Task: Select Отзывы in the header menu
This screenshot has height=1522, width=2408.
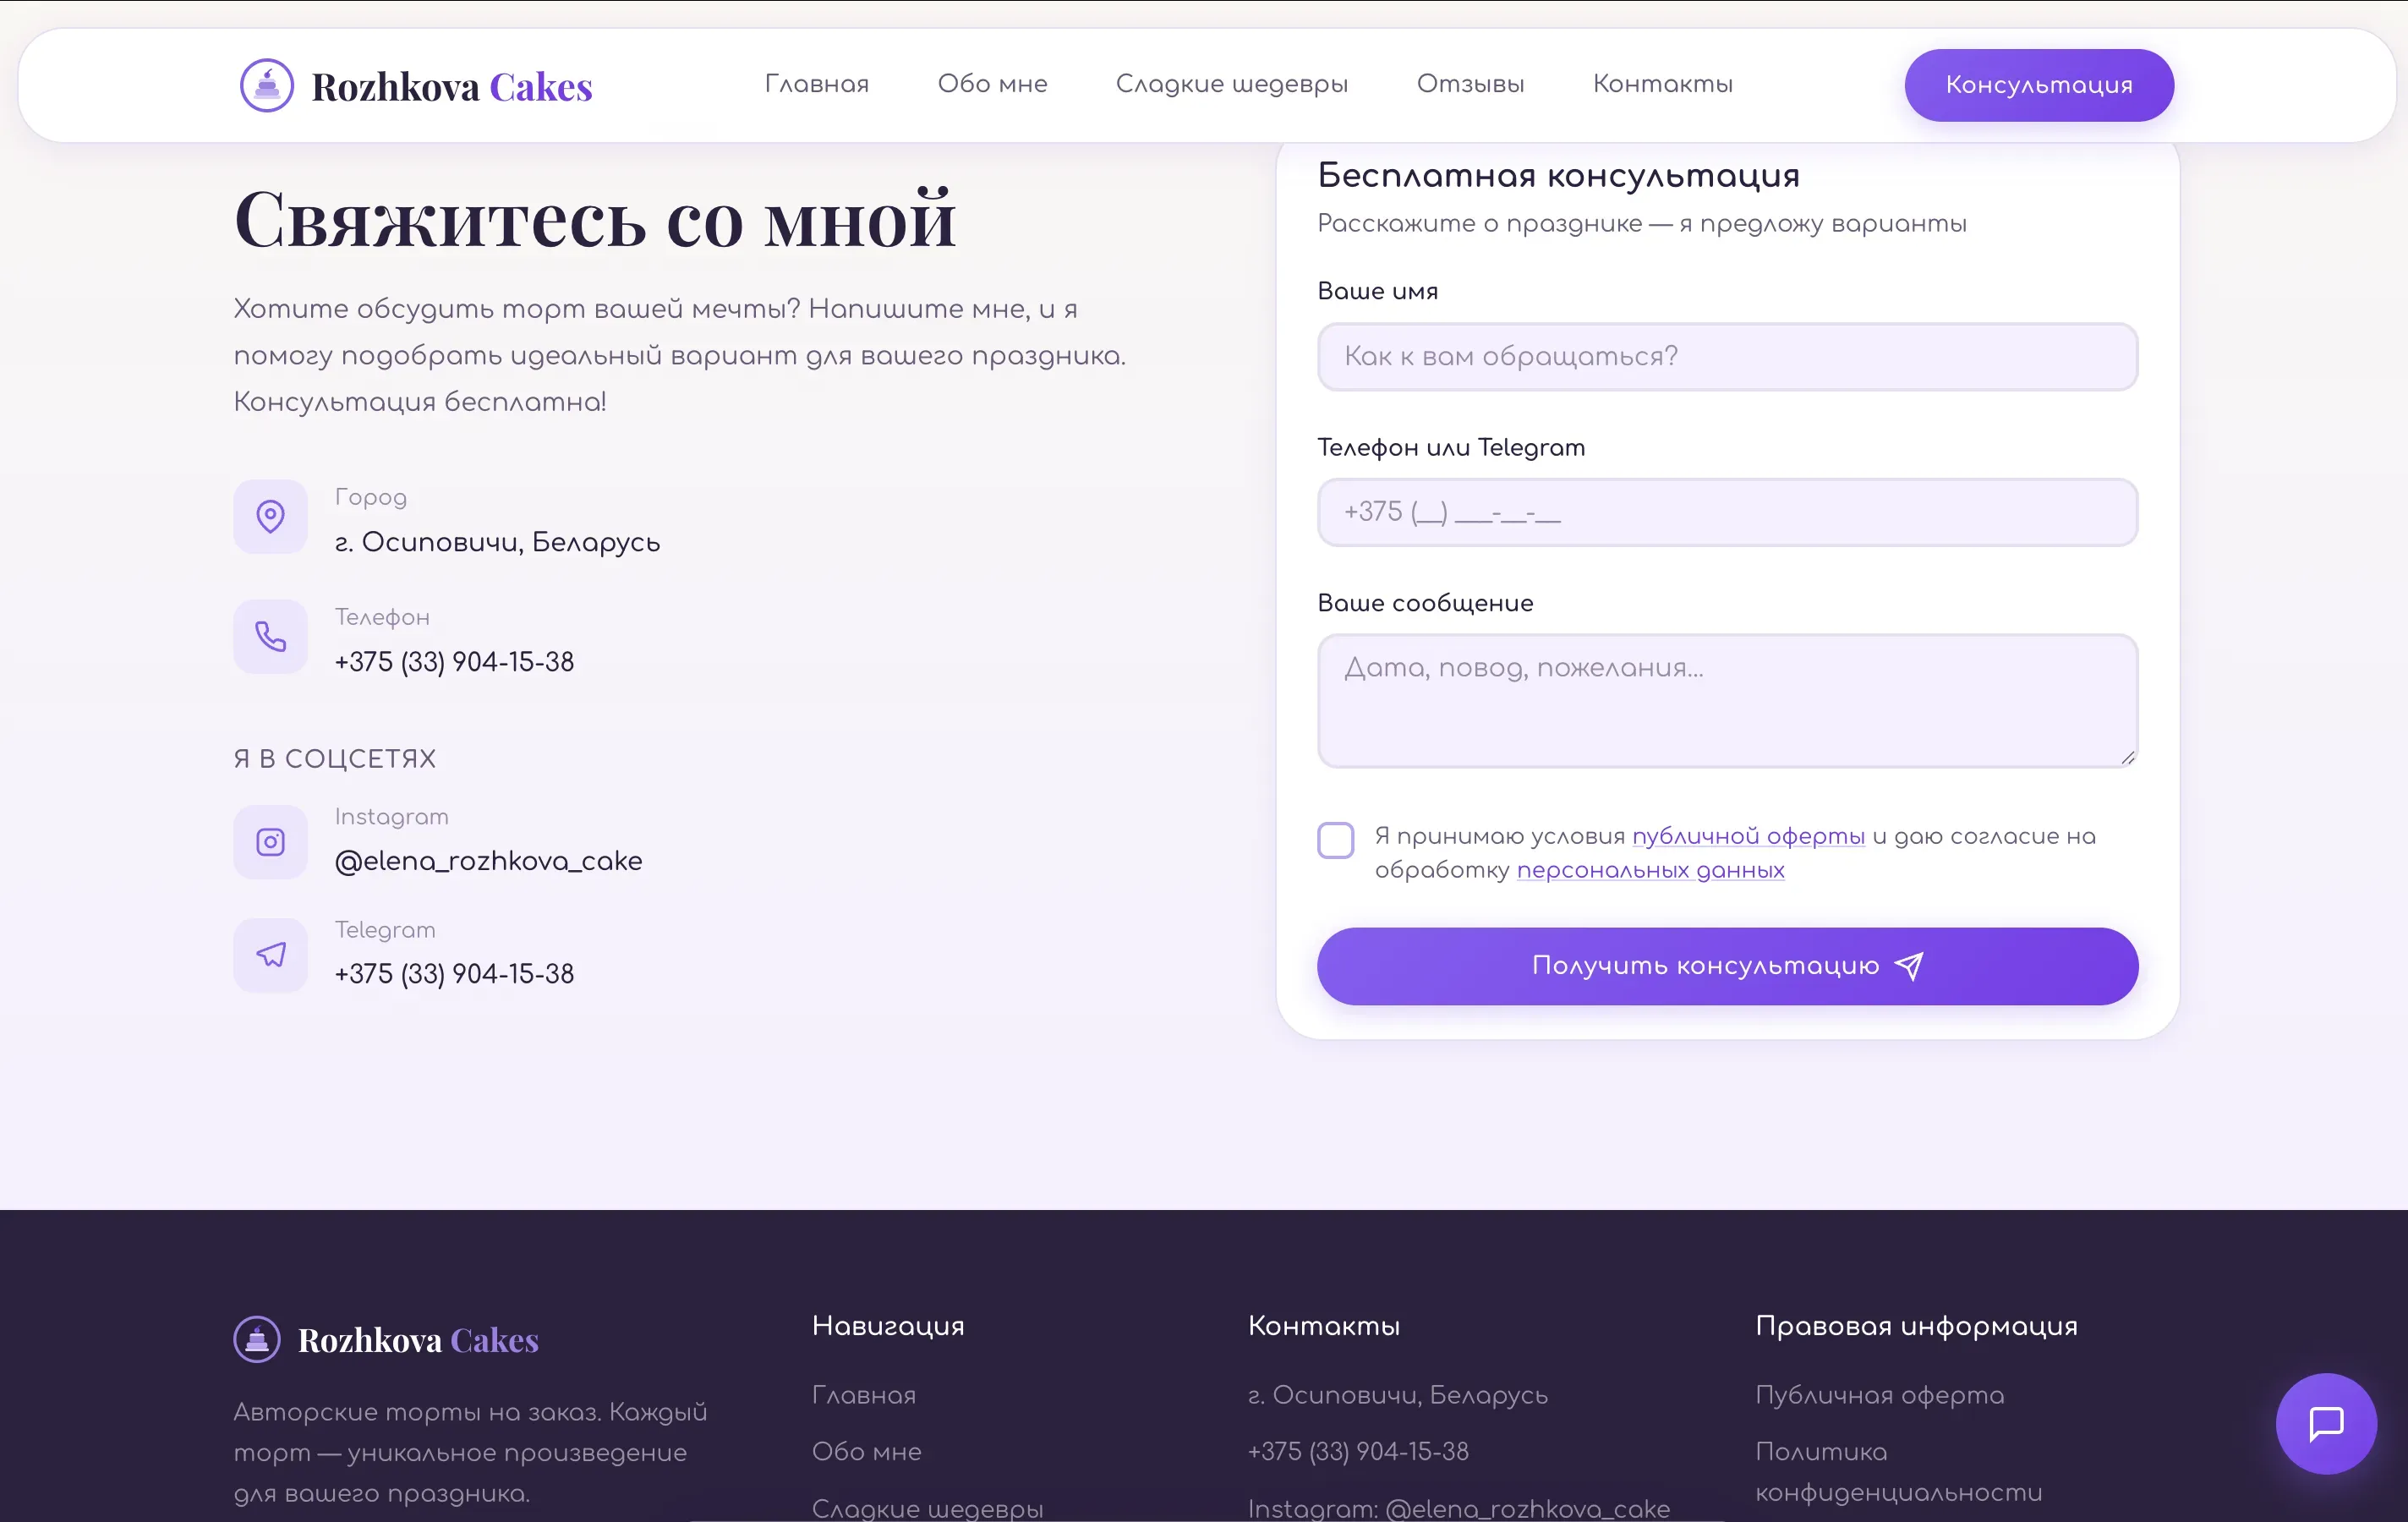Action: [x=1470, y=84]
